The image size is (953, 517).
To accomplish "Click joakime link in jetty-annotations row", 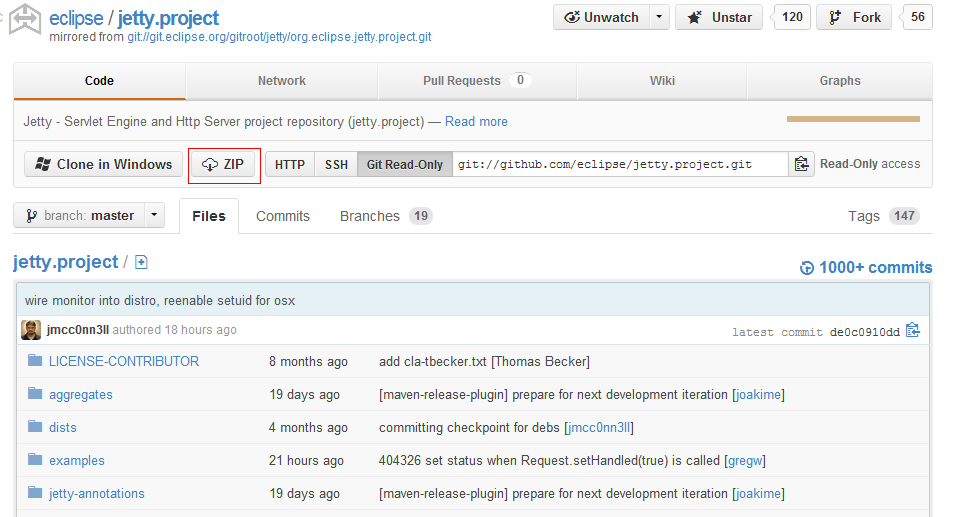I will pyautogui.click(x=758, y=493).
